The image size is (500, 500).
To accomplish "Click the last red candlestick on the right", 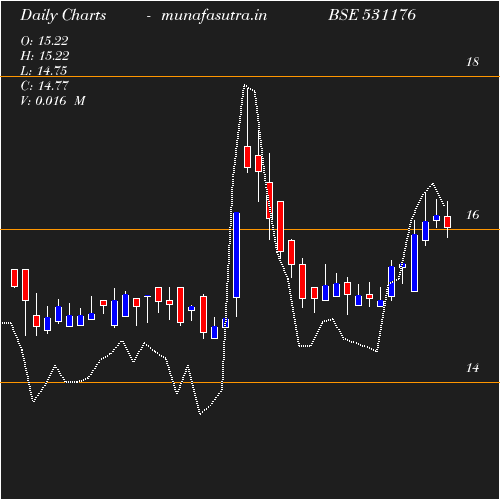I will 447,222.
